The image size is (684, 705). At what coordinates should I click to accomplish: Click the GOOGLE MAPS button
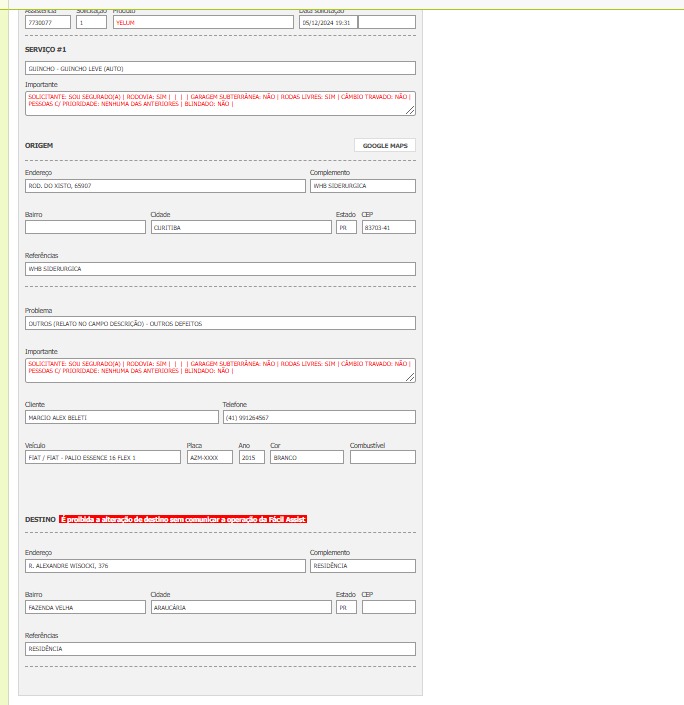coord(384,145)
